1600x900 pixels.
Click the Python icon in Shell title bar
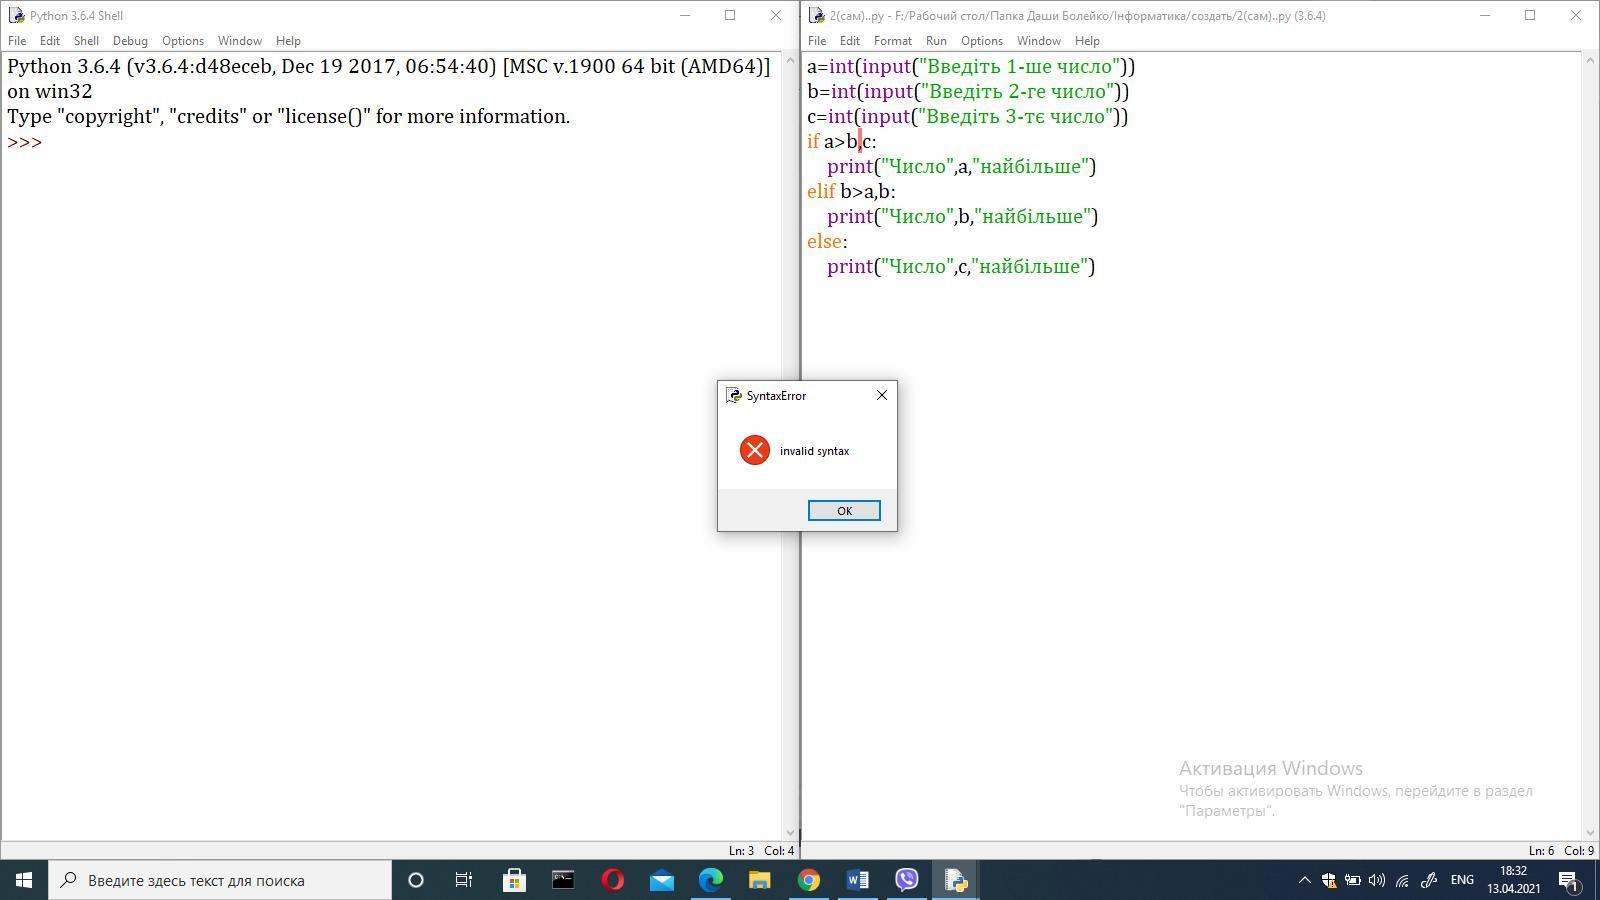[16, 15]
